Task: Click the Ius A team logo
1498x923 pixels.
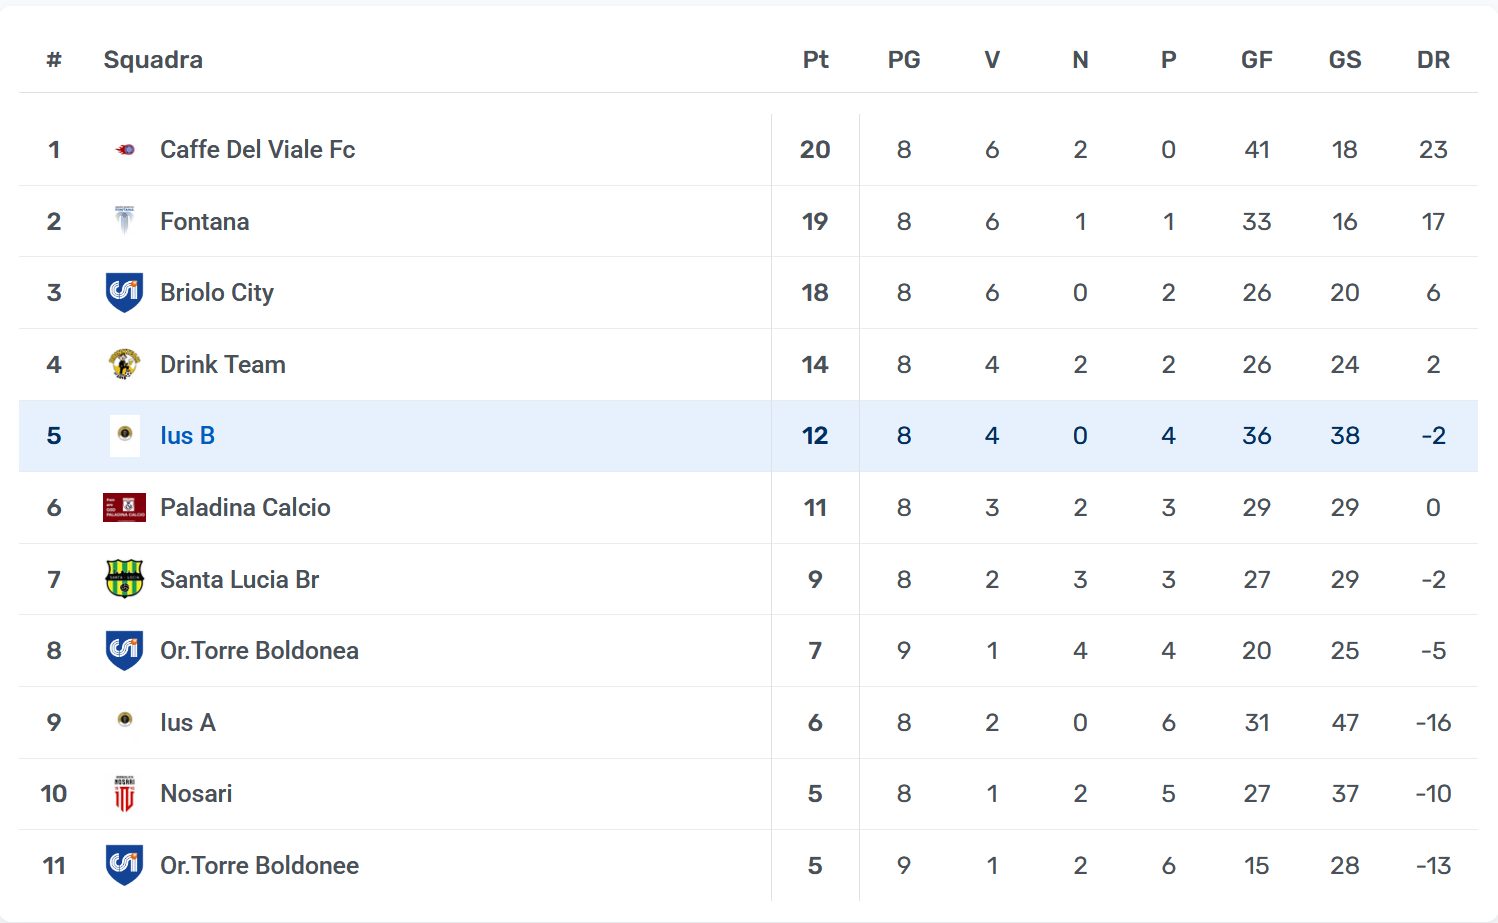Action: coord(125,720)
